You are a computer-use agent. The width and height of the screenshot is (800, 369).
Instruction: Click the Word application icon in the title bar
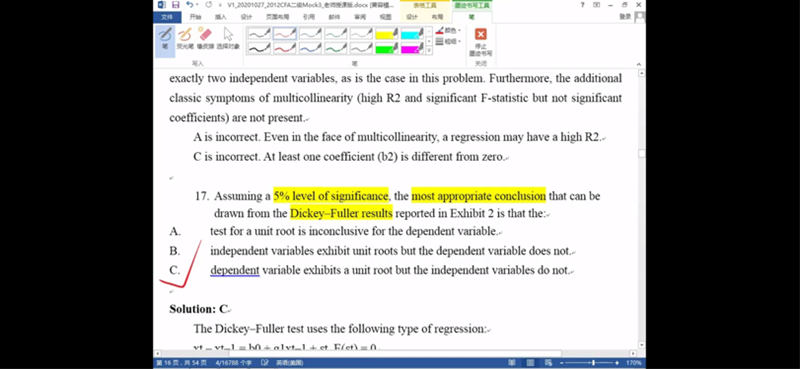[161, 5]
